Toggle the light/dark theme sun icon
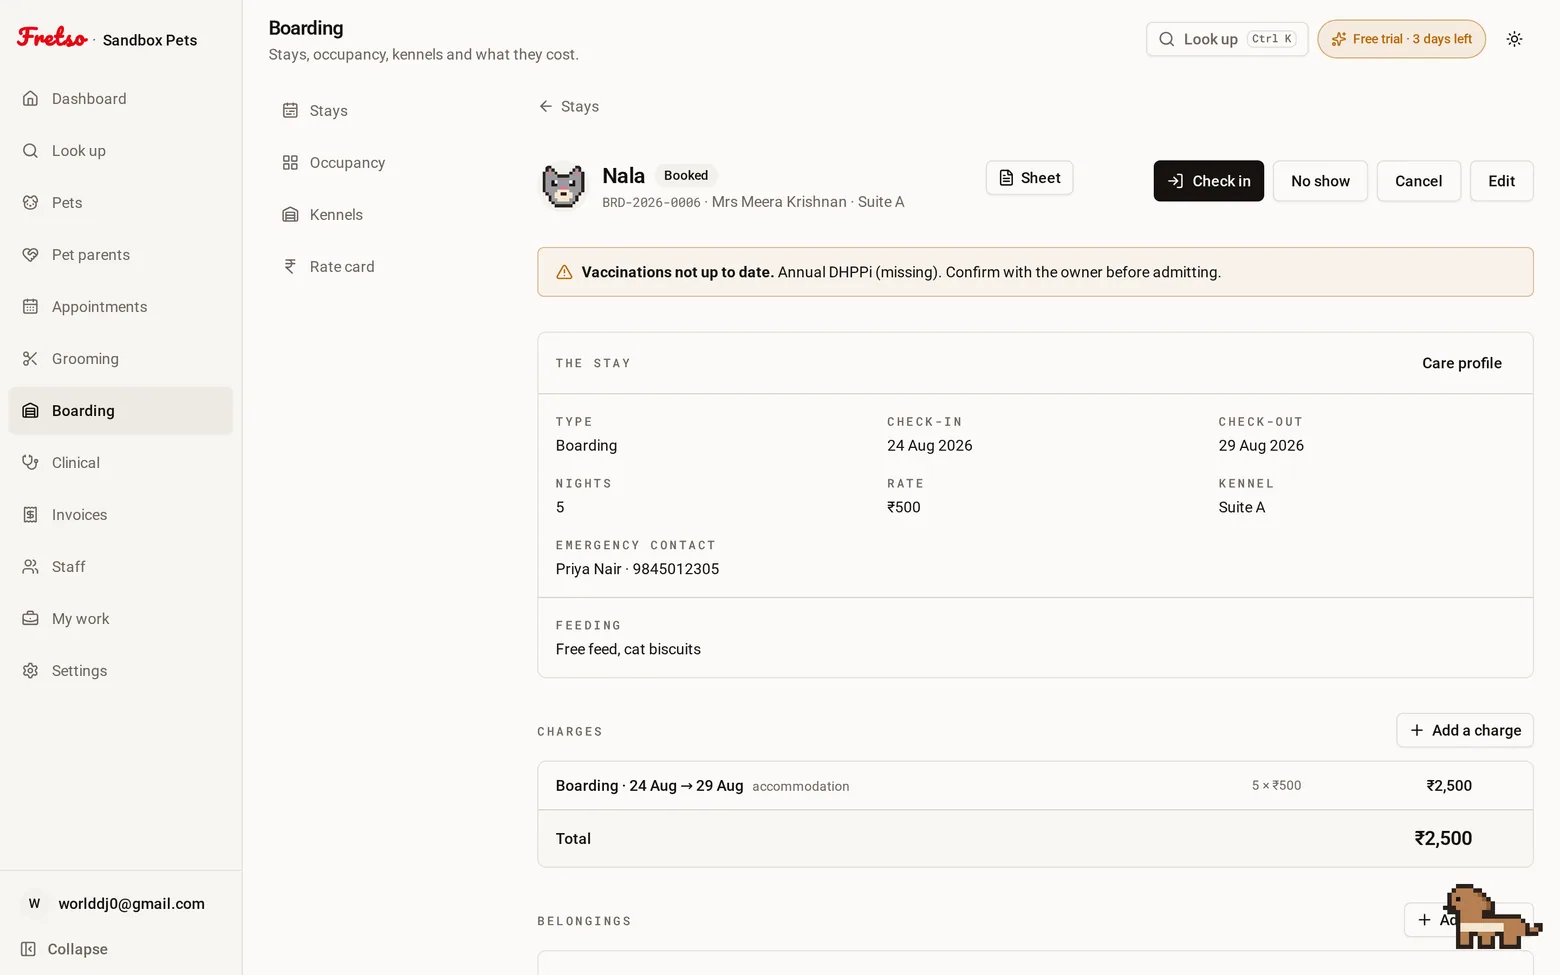Image resolution: width=1560 pixels, height=975 pixels. coord(1515,39)
